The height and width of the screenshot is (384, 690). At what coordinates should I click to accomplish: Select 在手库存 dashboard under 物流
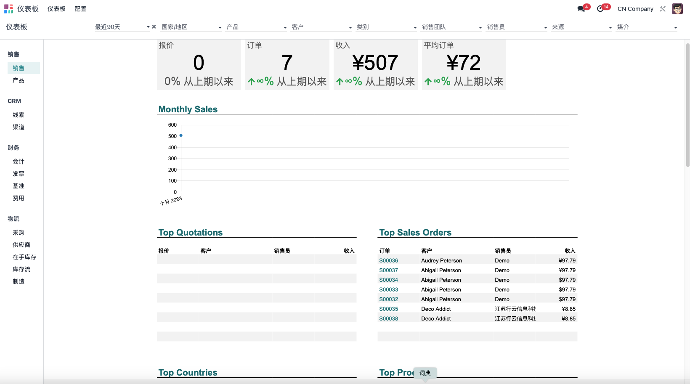pos(24,257)
